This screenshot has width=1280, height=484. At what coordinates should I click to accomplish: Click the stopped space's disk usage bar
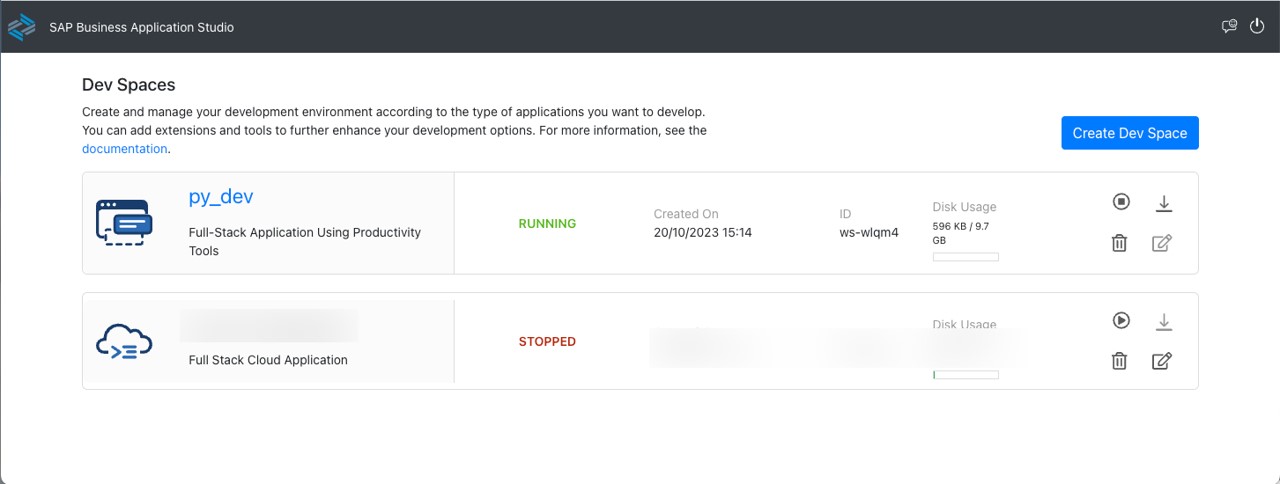966,375
